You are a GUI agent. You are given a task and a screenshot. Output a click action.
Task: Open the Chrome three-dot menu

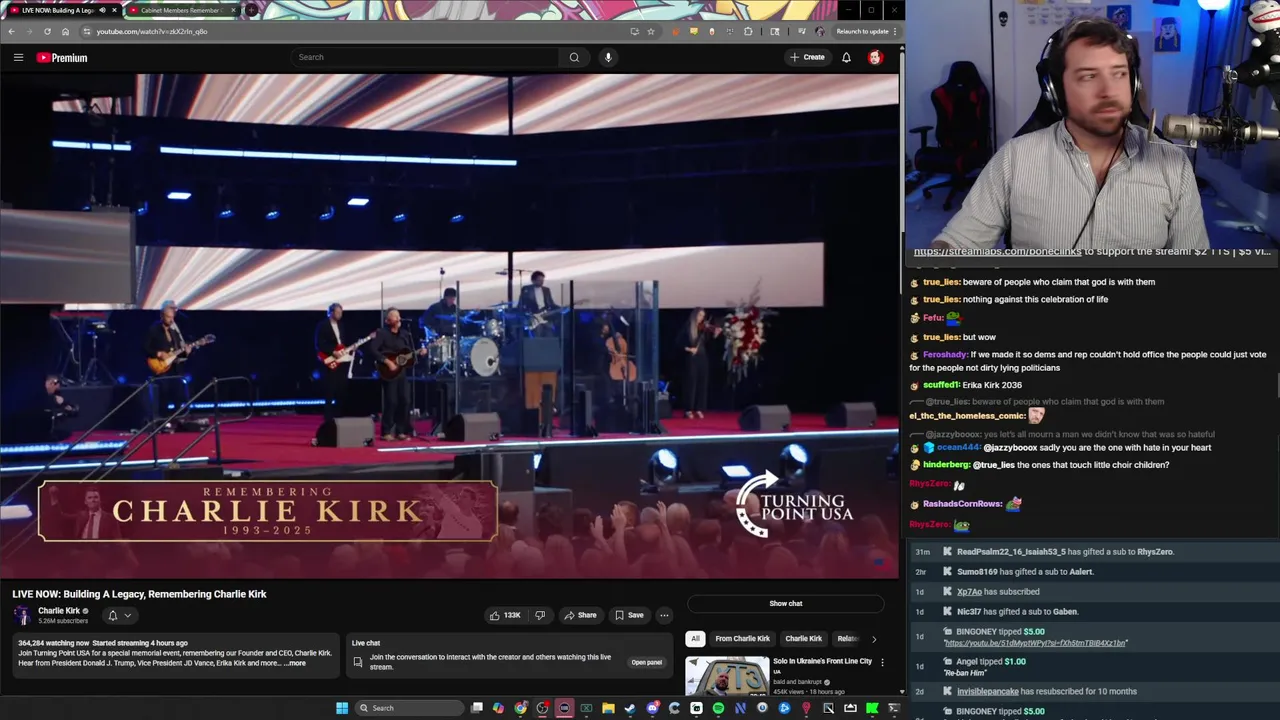tap(896, 31)
